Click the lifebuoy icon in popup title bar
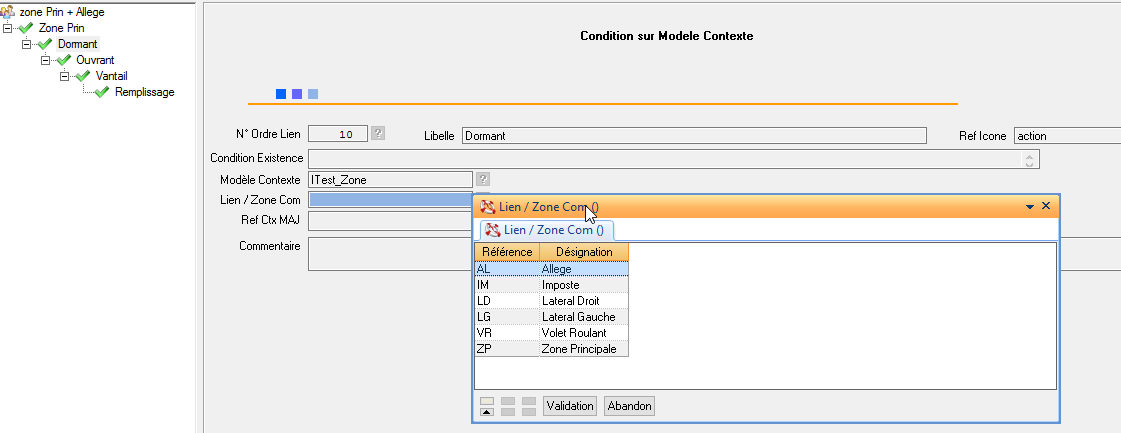Viewport: 1121px width, 433px height. [x=487, y=207]
